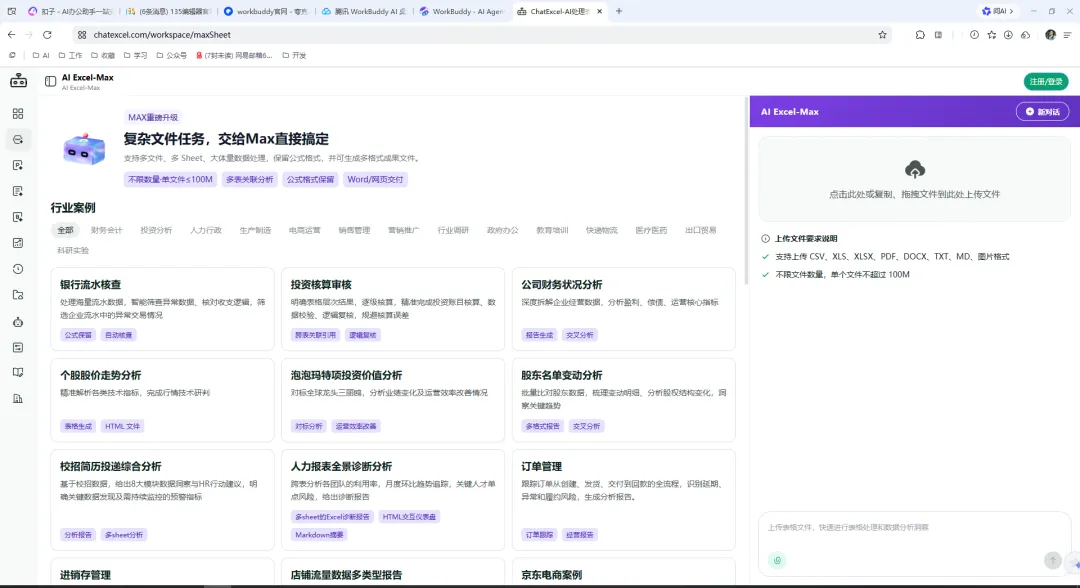Click the 多表关联分析 feature tag
This screenshot has width=1080, height=588.
click(x=249, y=180)
